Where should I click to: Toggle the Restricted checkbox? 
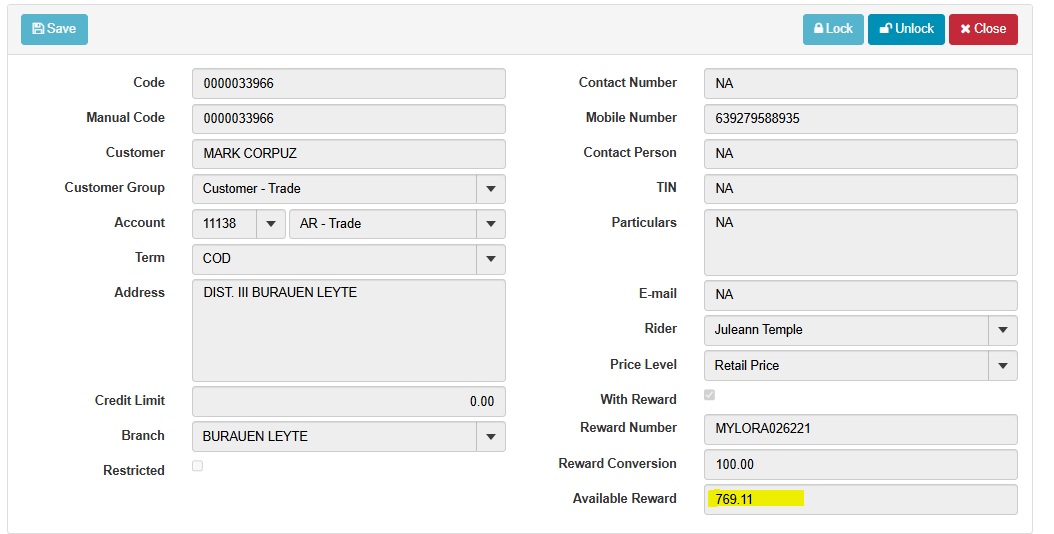(197, 466)
